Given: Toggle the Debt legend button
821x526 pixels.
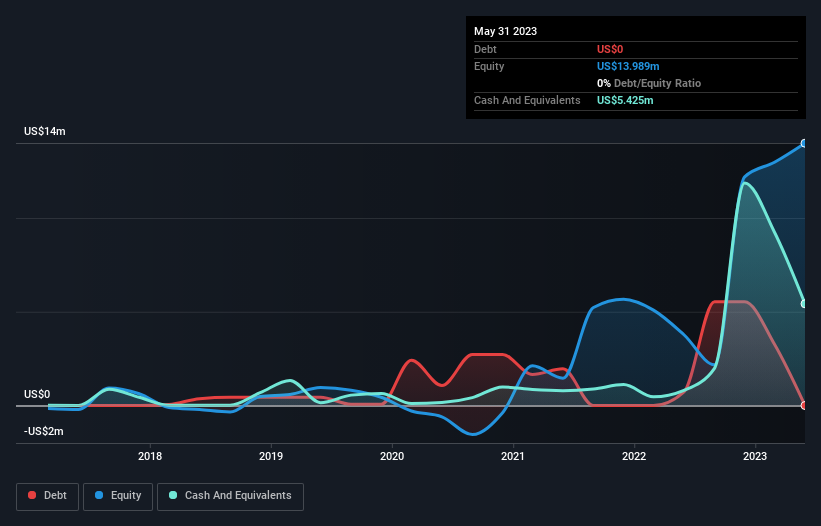Looking at the screenshot, I should pyautogui.click(x=48, y=496).
